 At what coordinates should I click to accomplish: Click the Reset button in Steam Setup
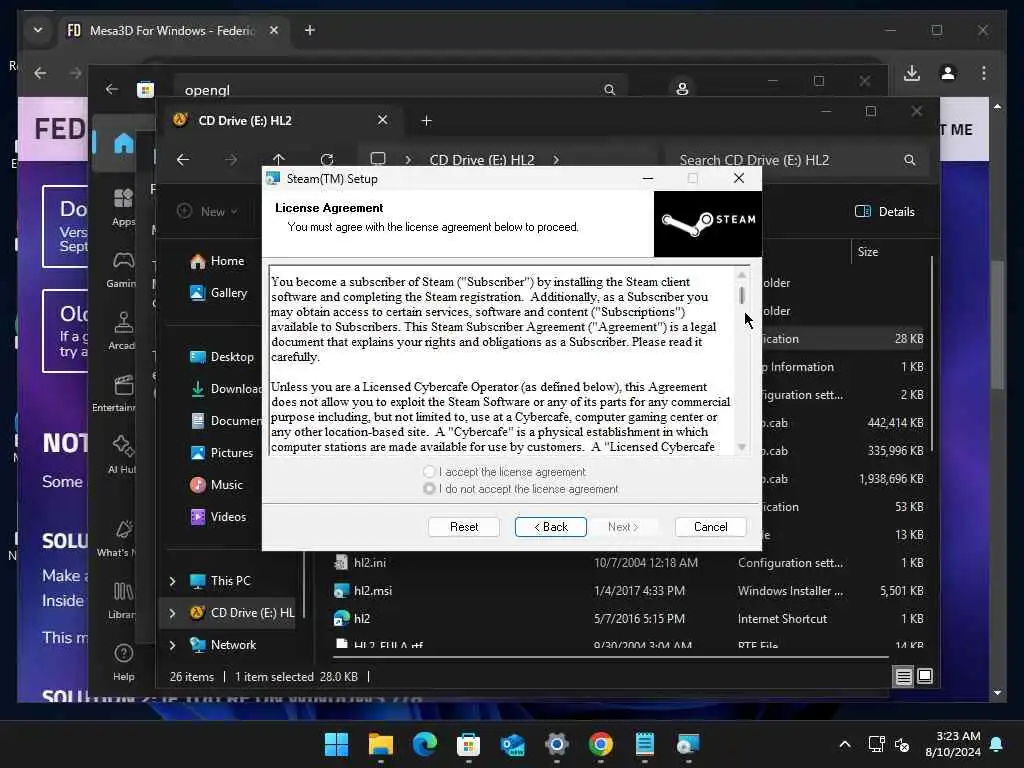tap(464, 527)
